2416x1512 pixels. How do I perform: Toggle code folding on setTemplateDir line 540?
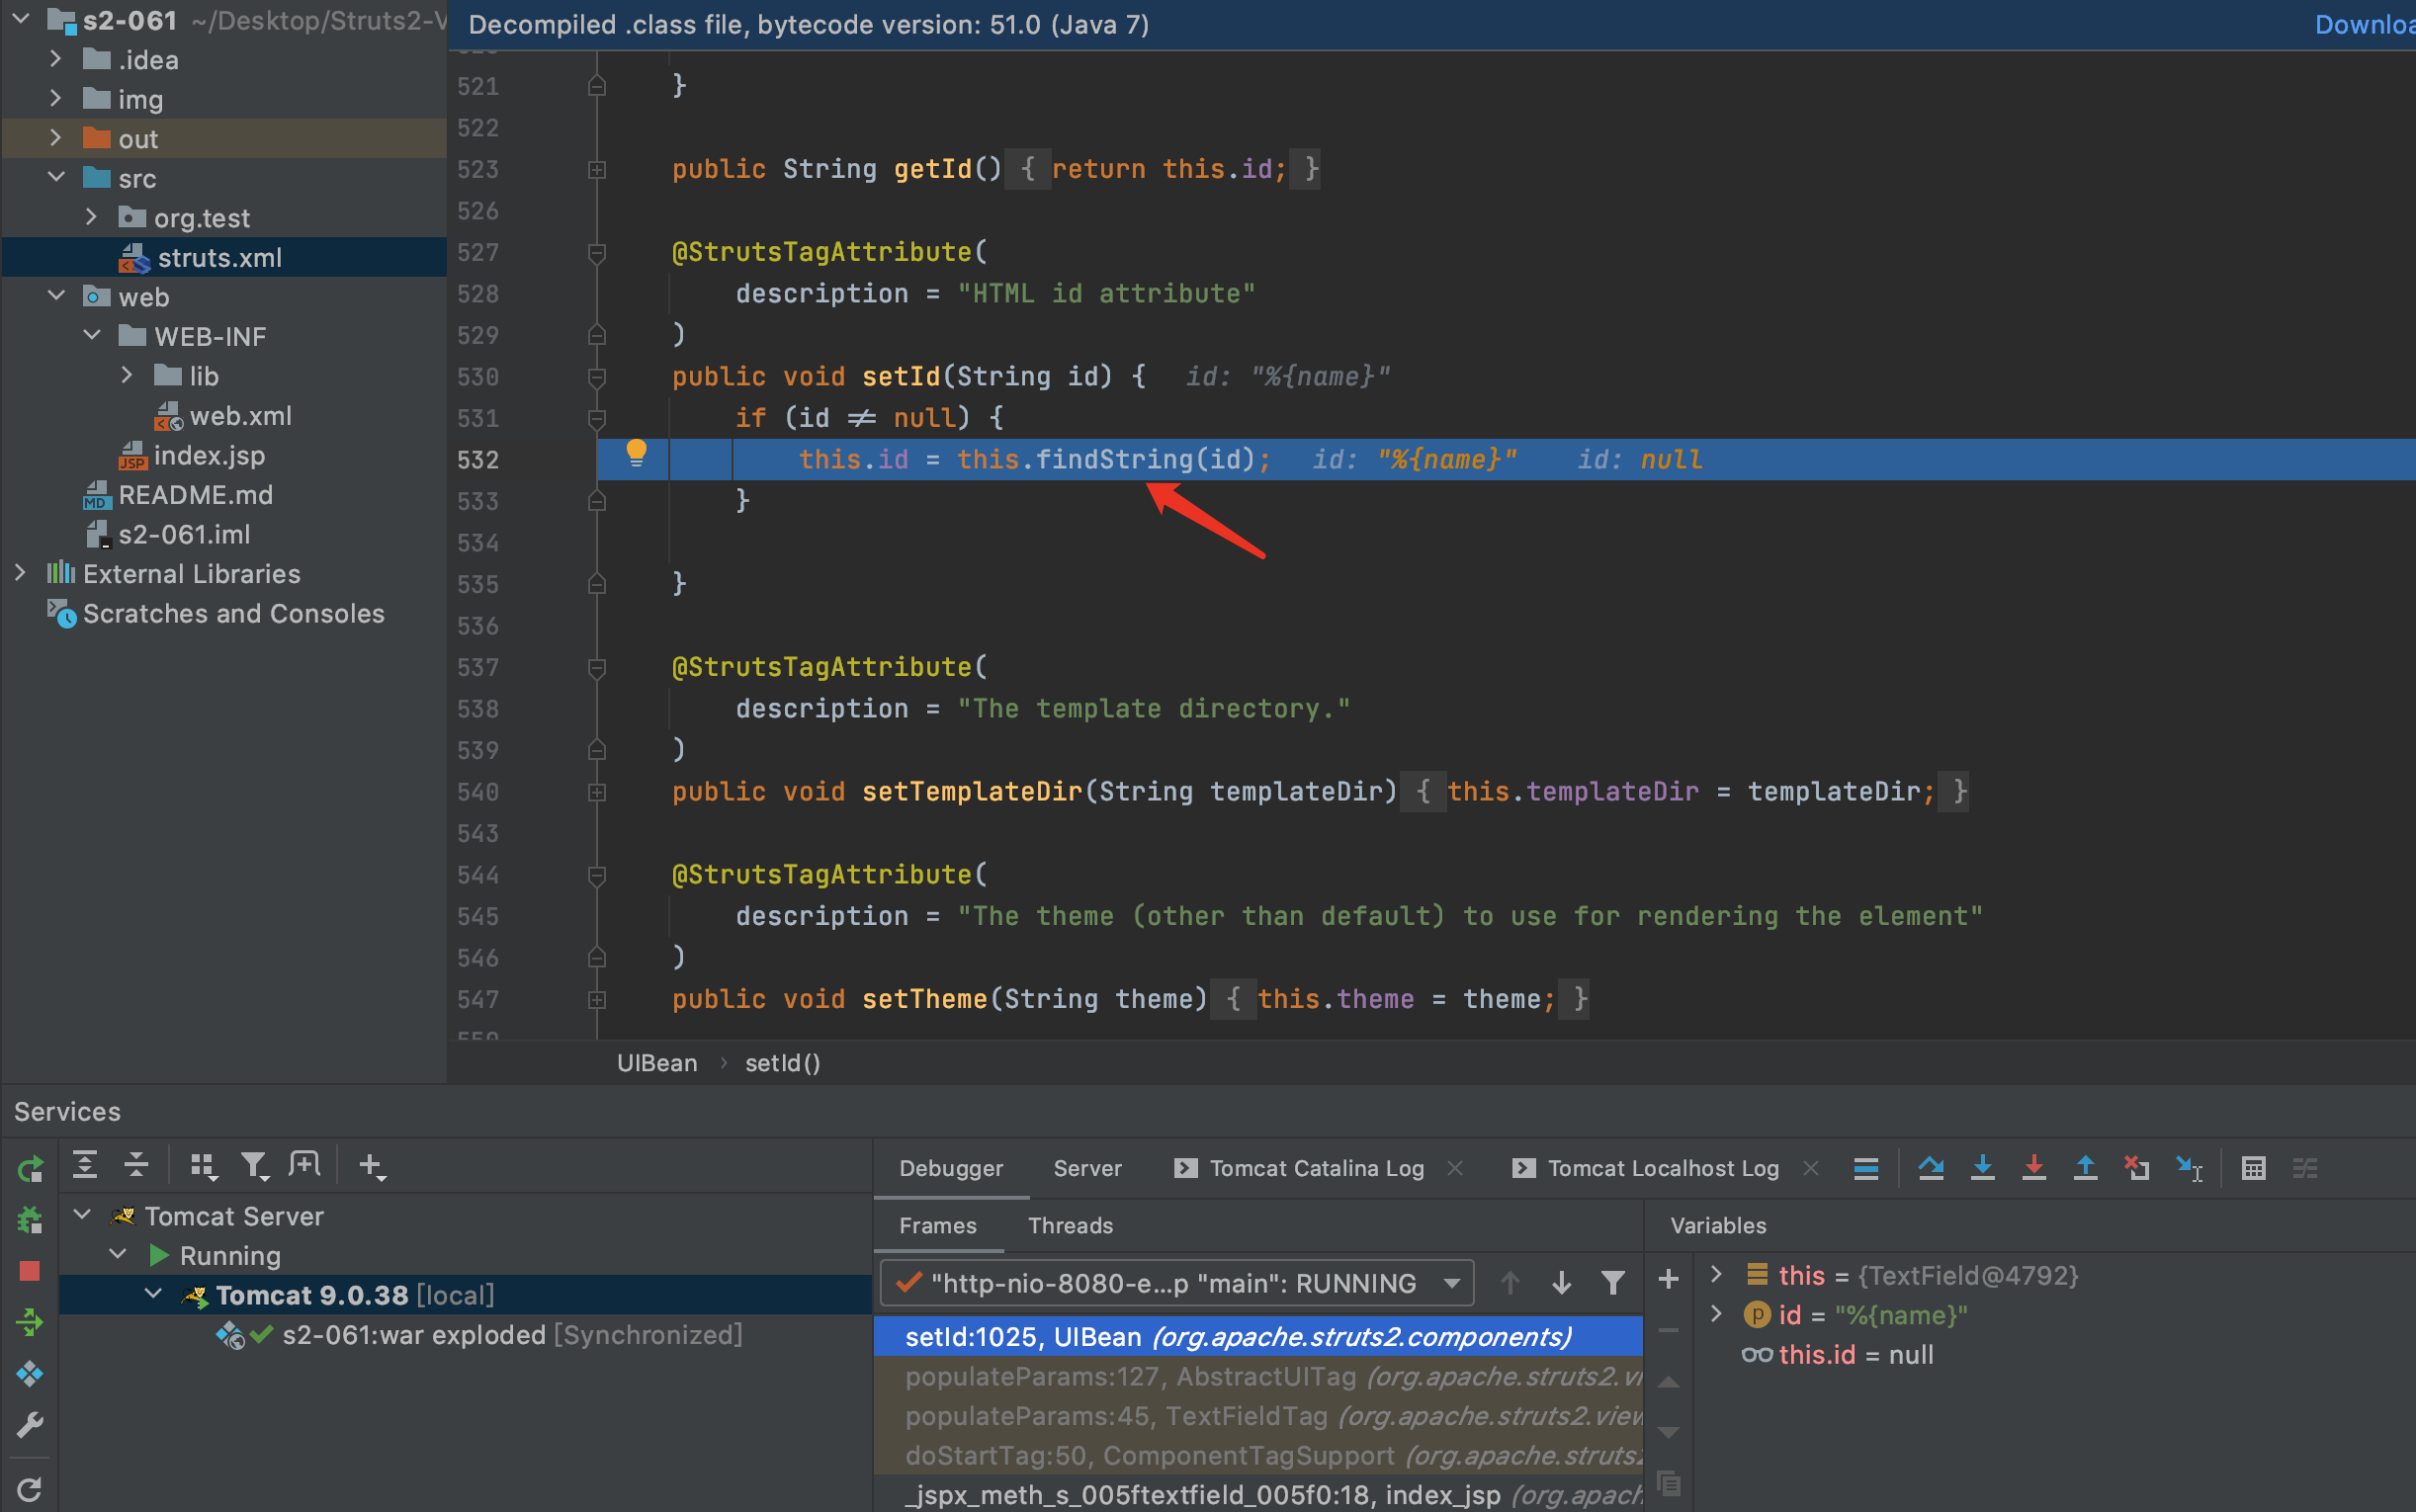597,792
